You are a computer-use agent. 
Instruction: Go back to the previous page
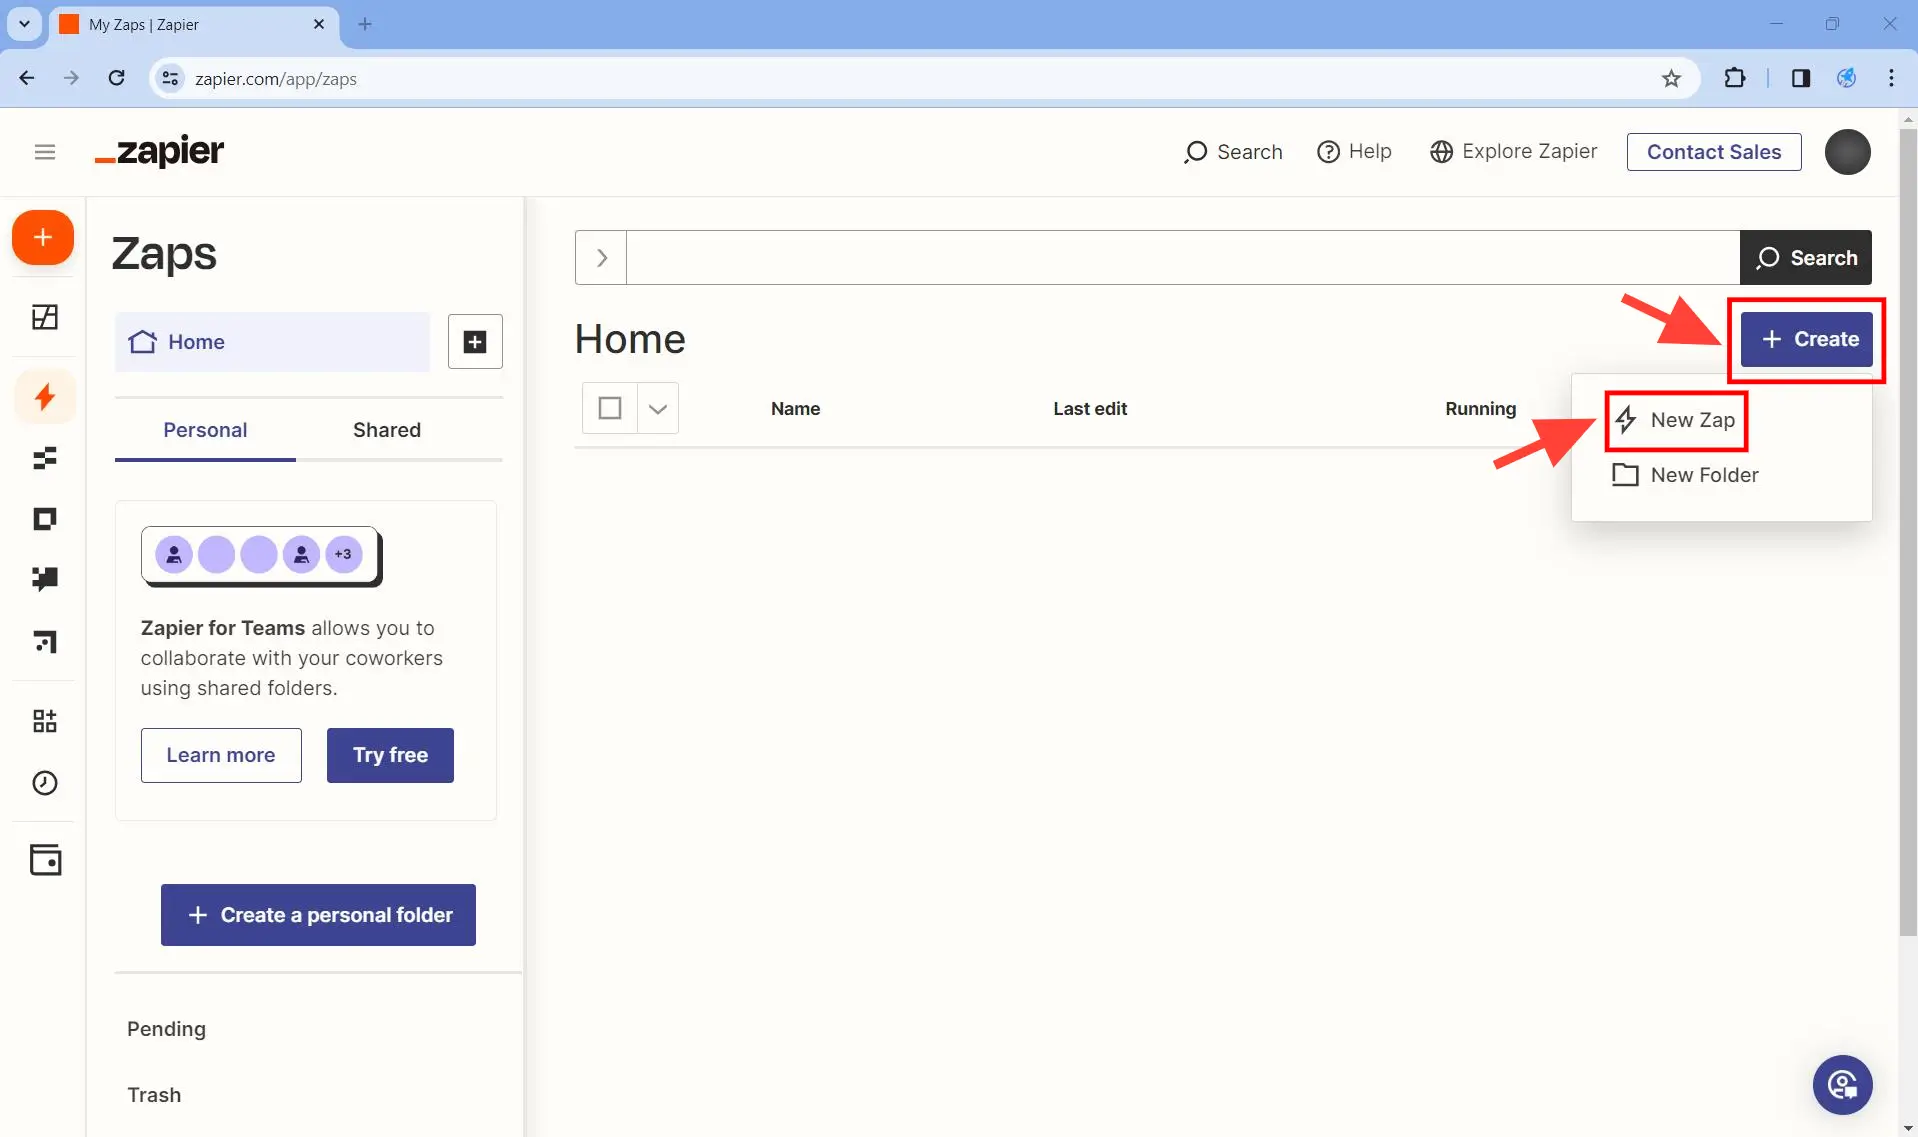(27, 78)
